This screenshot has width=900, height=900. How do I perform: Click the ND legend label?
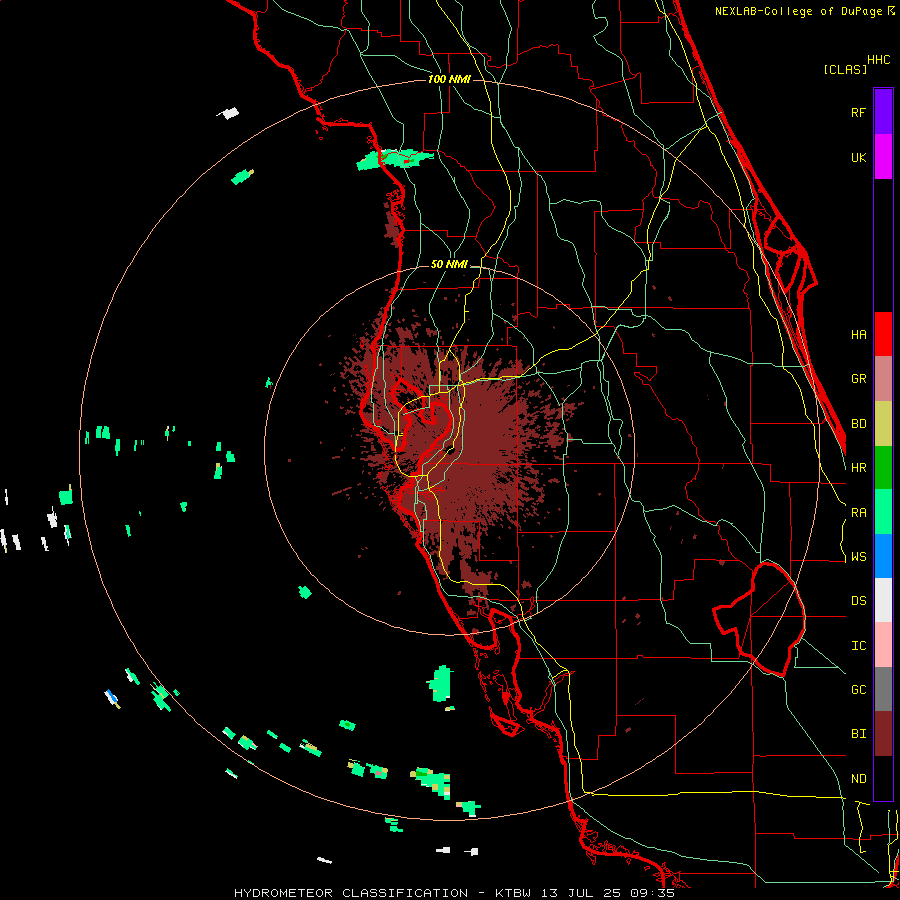coord(858,779)
